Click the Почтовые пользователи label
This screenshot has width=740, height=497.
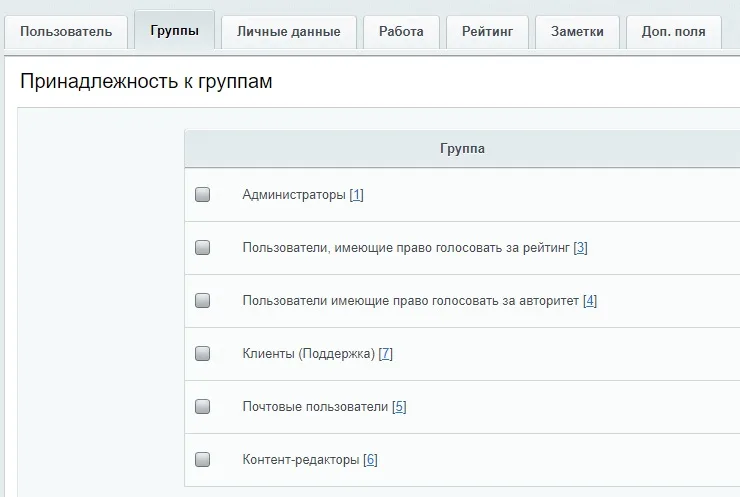[315, 406]
